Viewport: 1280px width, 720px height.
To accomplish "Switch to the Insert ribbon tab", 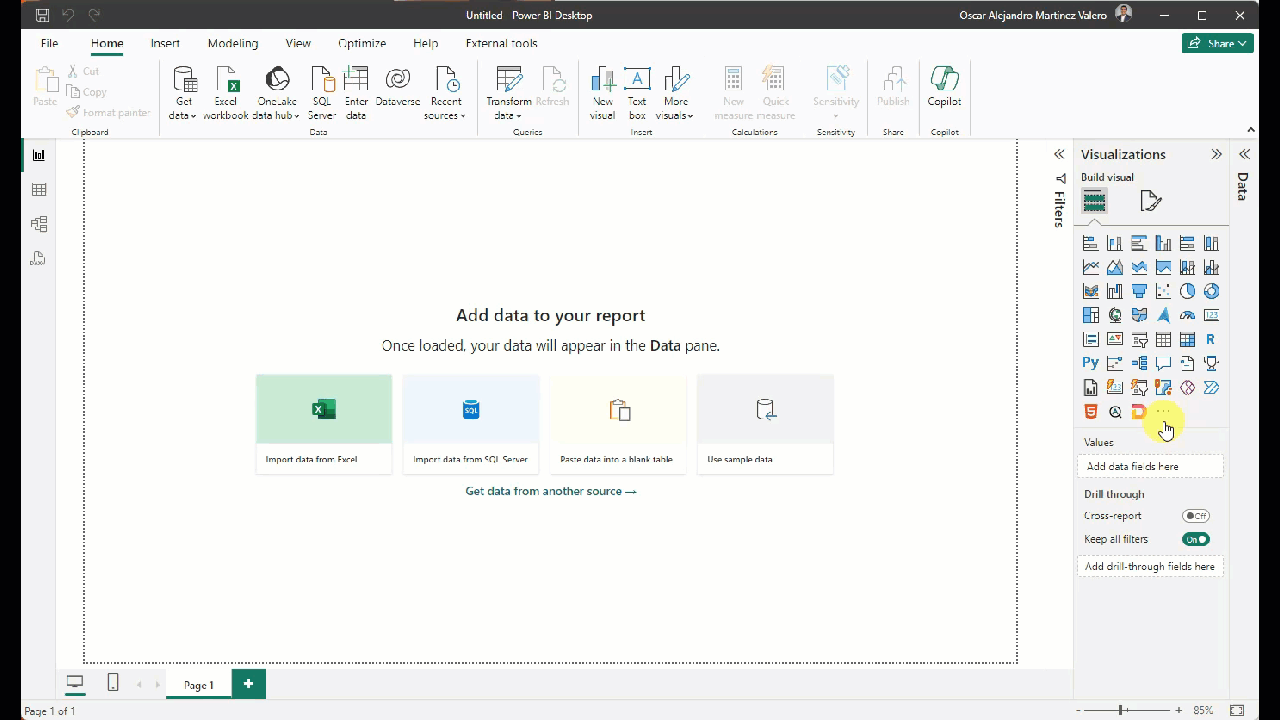I will [x=165, y=43].
